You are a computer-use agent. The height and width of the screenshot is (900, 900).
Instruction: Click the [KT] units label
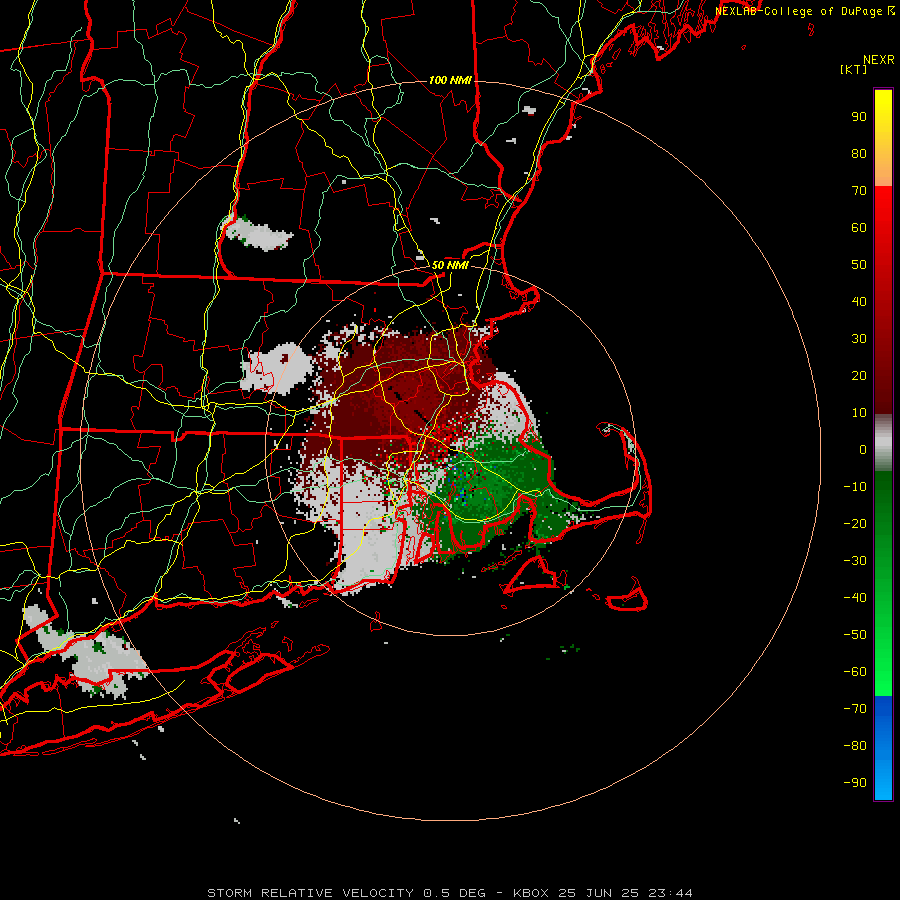pyautogui.click(x=853, y=69)
